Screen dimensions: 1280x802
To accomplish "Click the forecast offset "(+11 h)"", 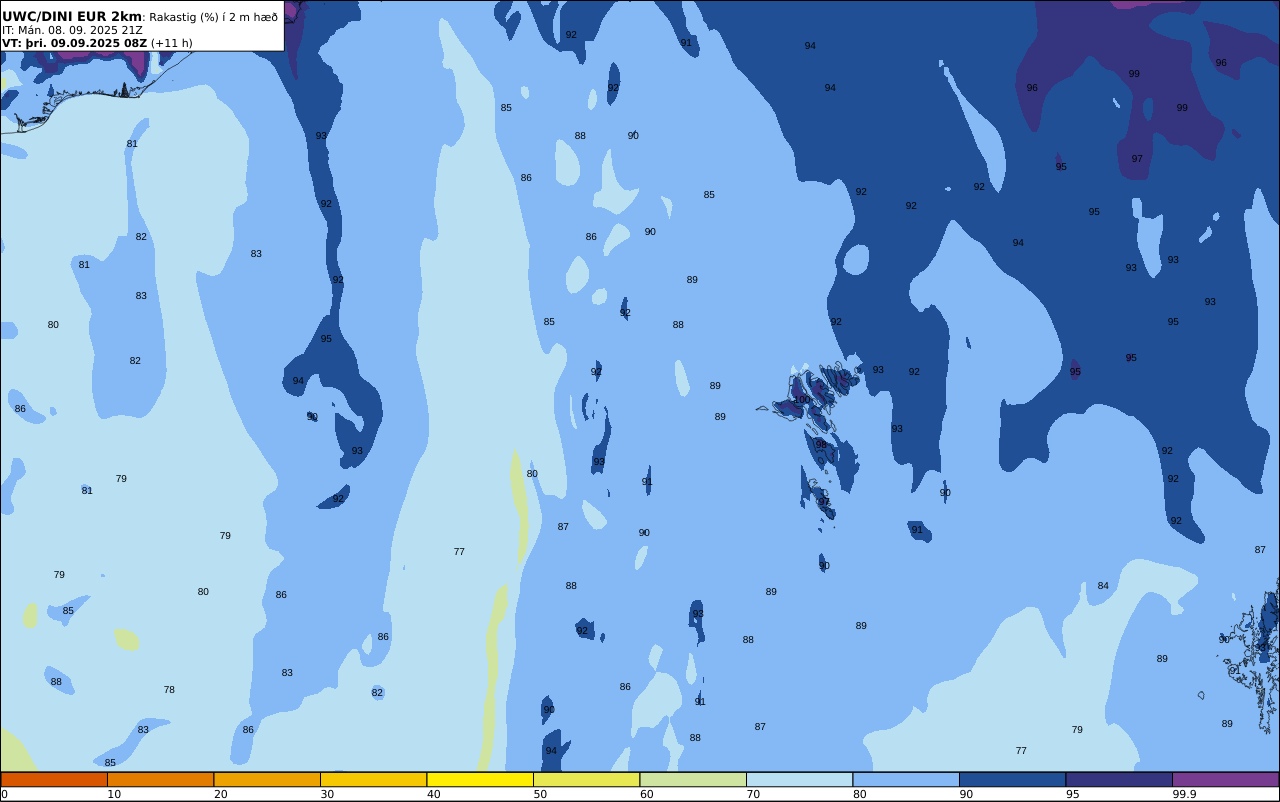I will (x=172, y=43).
